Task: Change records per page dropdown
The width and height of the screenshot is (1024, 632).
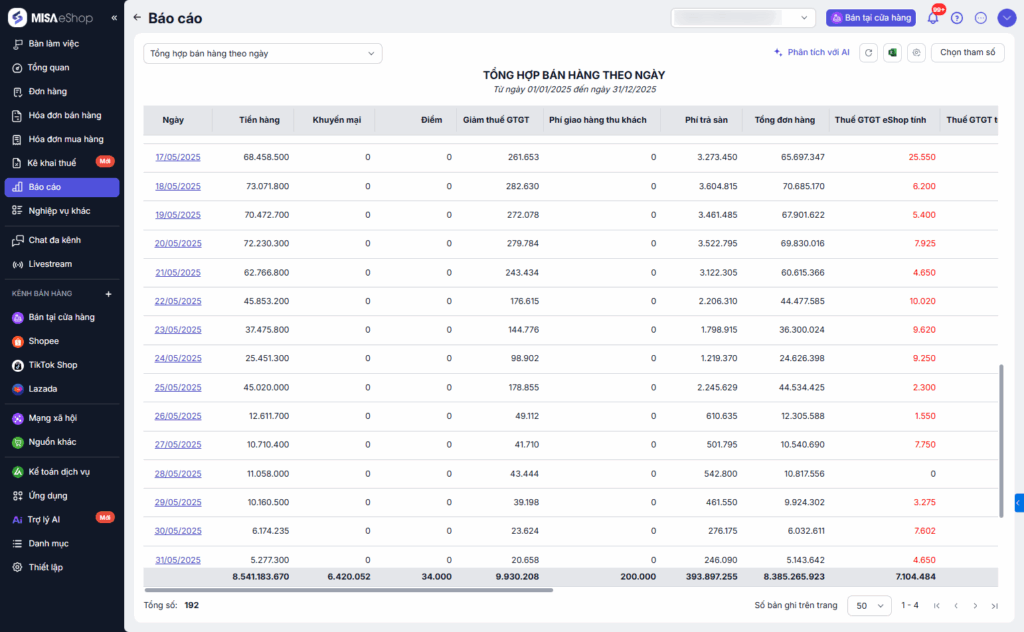Action: tap(869, 606)
